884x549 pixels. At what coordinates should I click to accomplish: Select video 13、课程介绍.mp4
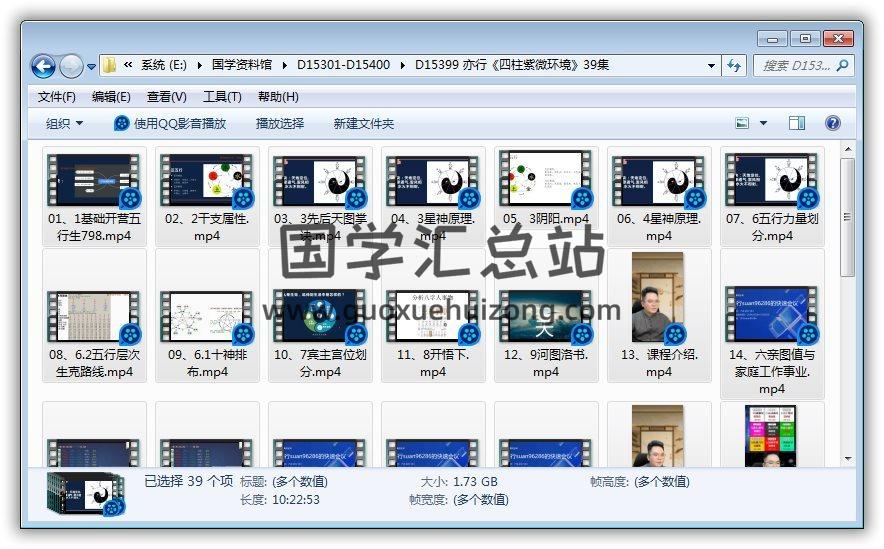pyautogui.click(x=659, y=316)
